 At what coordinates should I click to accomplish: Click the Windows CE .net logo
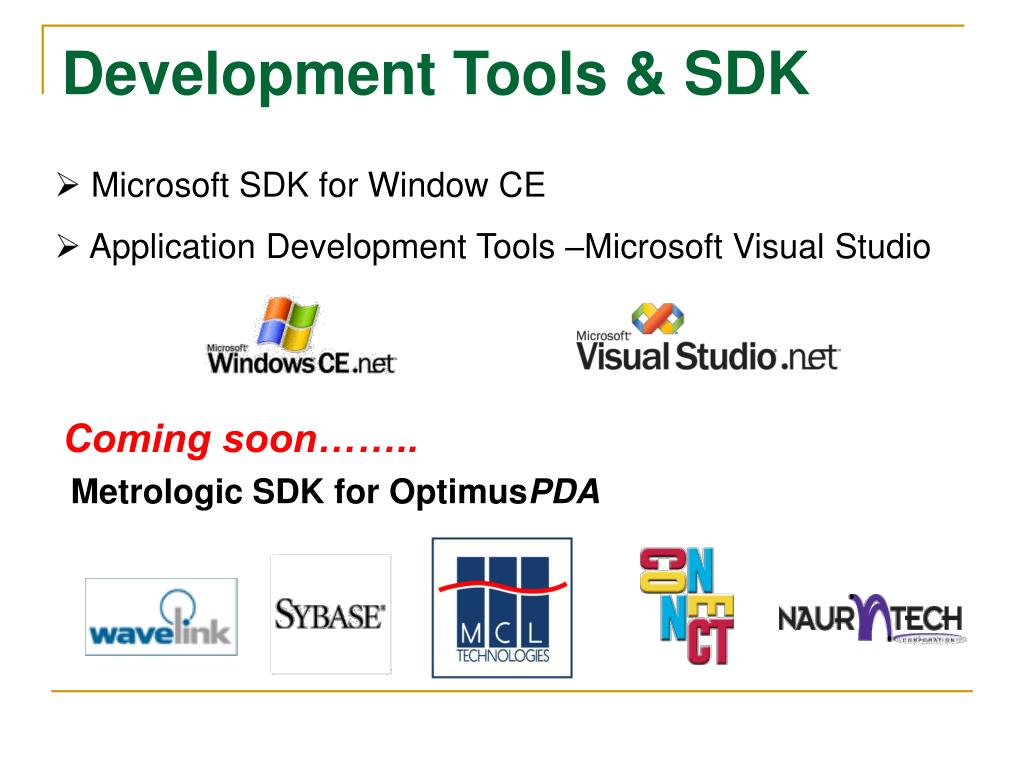click(302, 336)
